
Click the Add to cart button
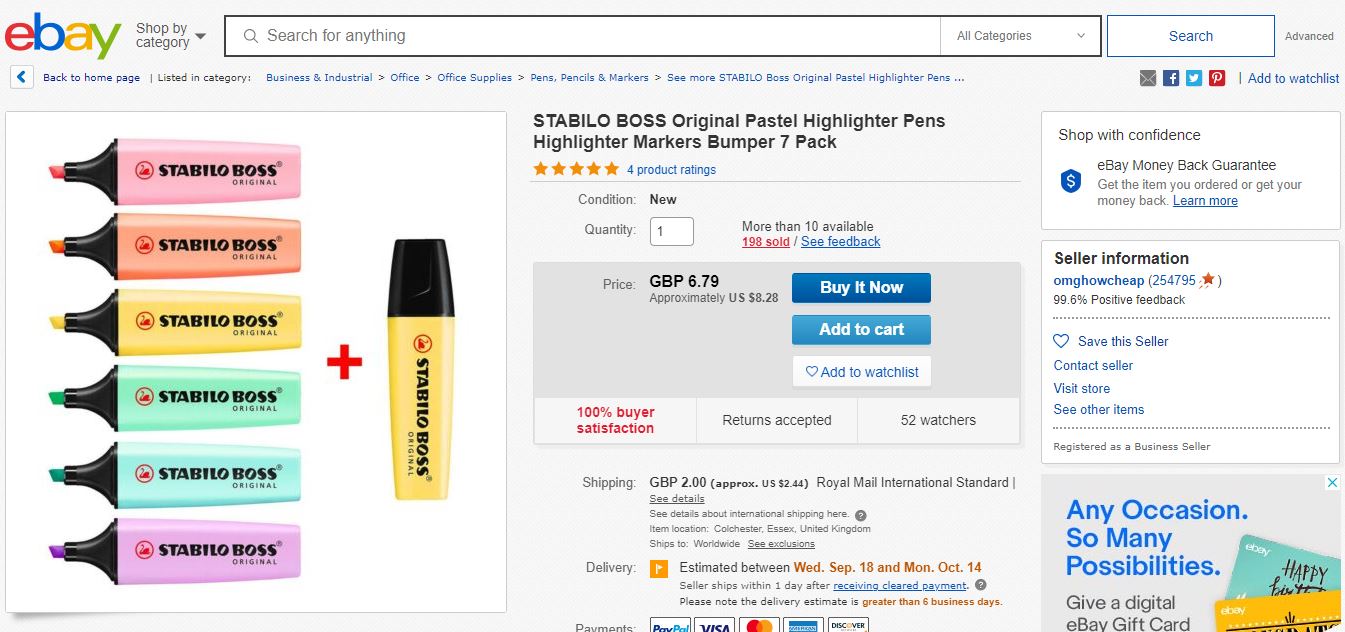tap(861, 329)
